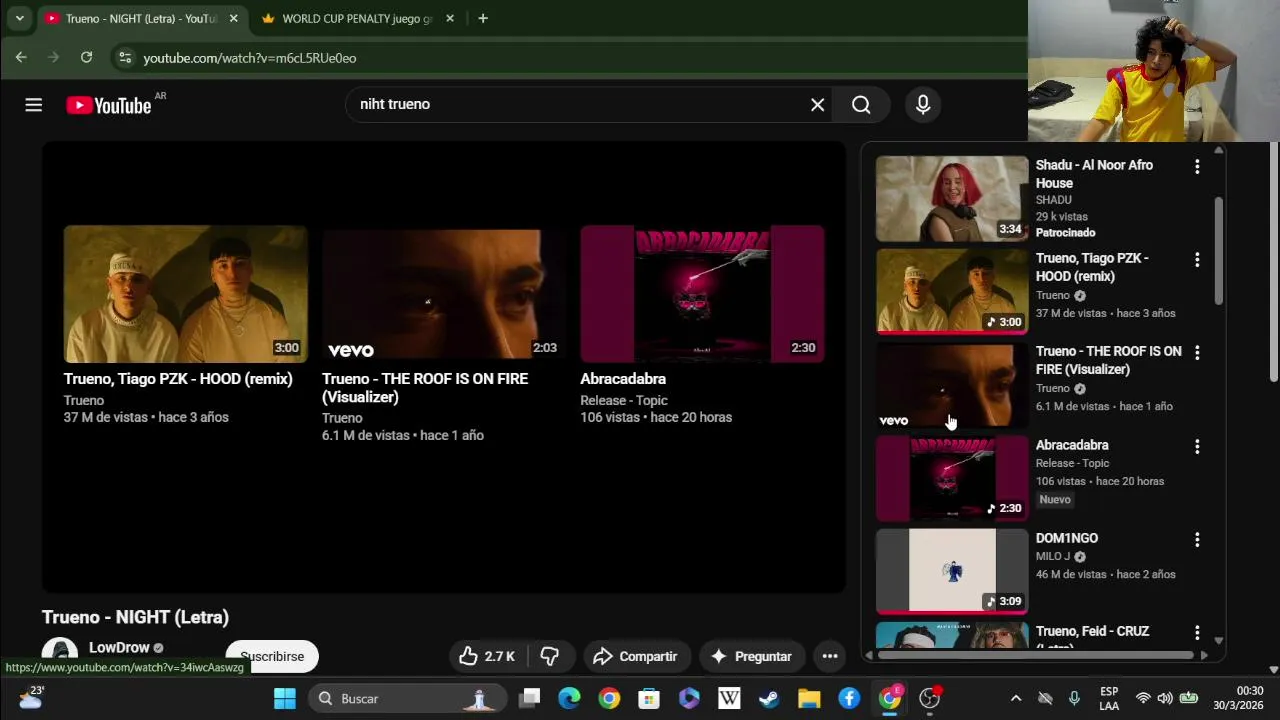Play the HOOD (remix) end-screen thumbnail
The width and height of the screenshot is (1280, 720).
pyautogui.click(x=185, y=294)
